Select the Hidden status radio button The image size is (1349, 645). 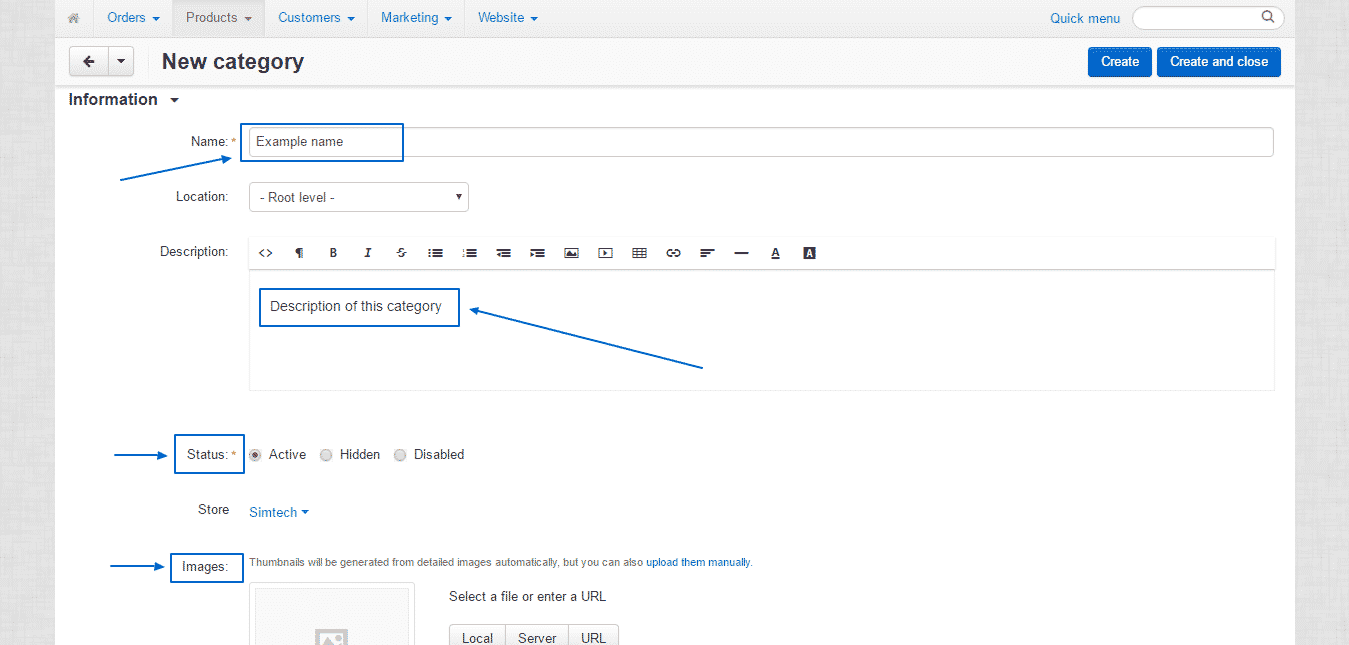(x=325, y=454)
